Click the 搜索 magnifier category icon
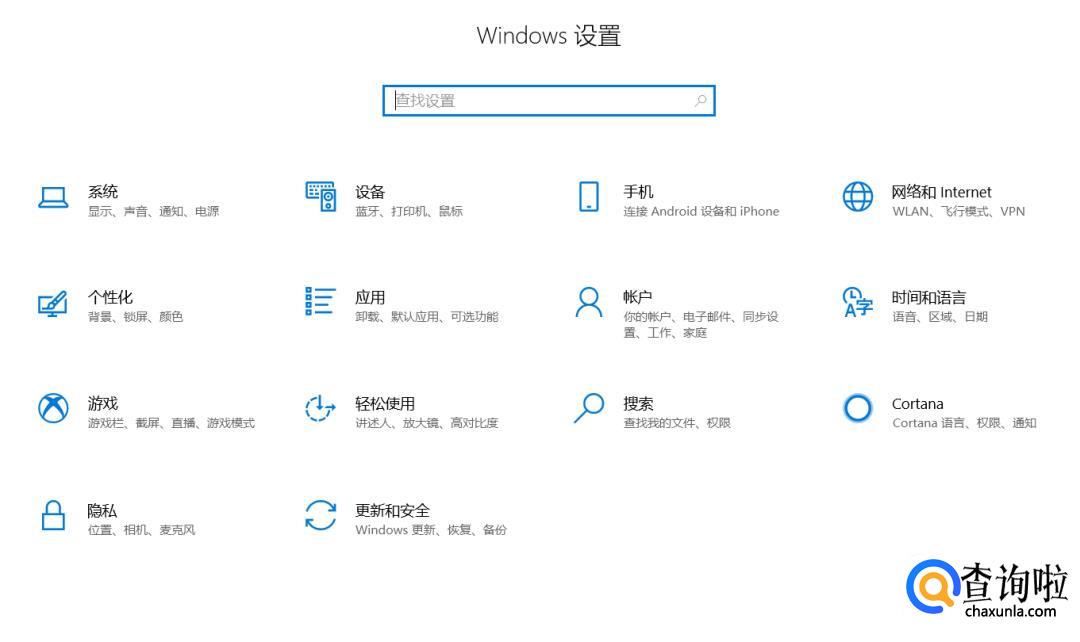Screen dimensions: 1080x642 pyautogui.click(x=589, y=408)
